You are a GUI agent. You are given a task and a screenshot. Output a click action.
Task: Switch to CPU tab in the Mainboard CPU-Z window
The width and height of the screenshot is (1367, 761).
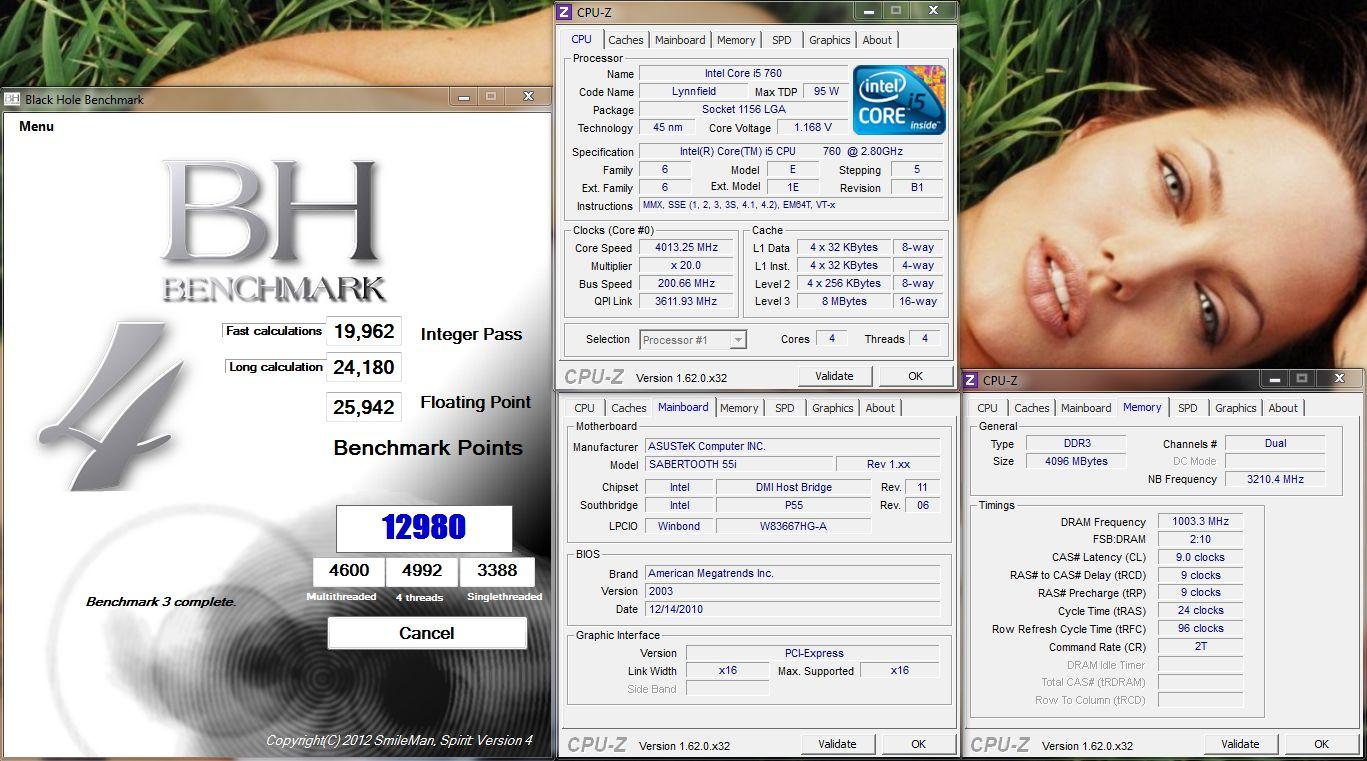click(585, 408)
